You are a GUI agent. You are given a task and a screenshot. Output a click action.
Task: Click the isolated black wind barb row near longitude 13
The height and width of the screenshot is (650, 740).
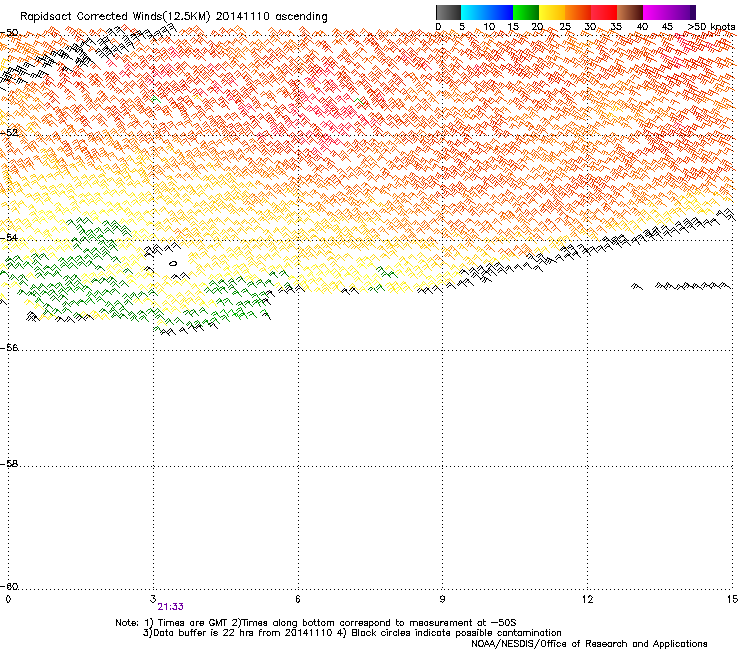(681, 286)
